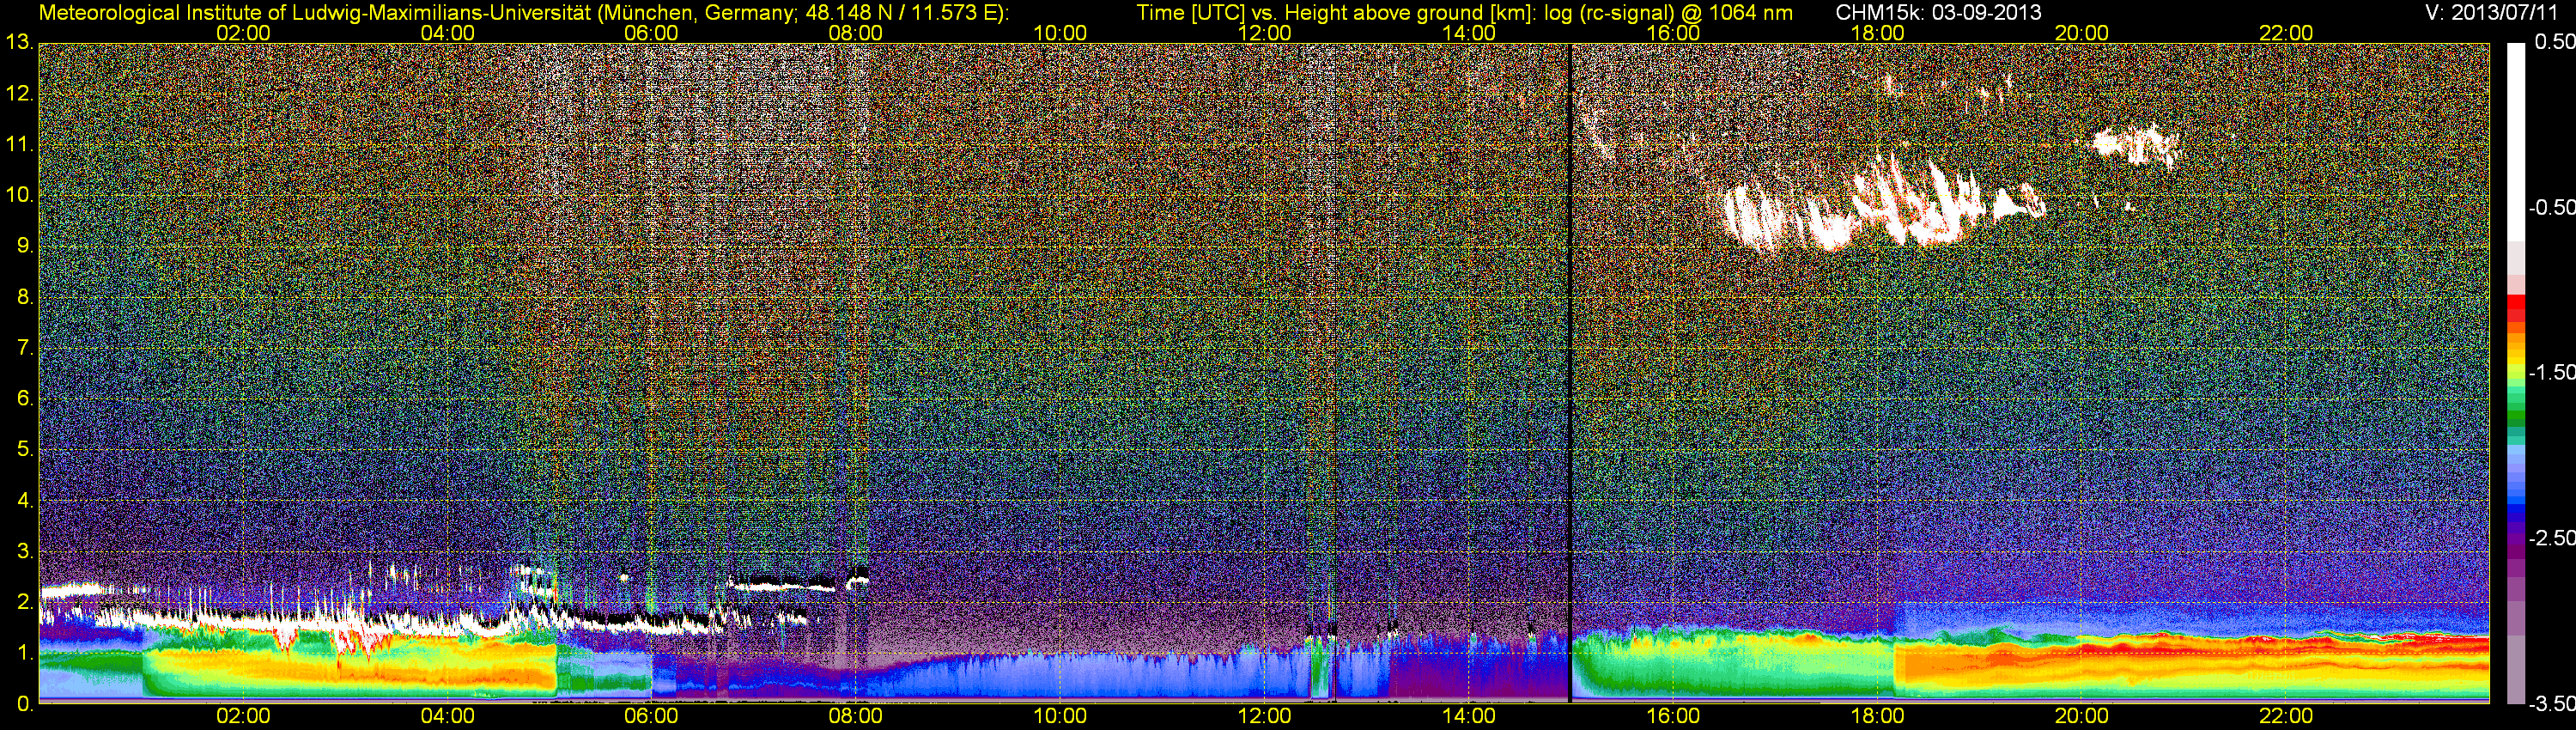Click the 1 km height axis label
The width and height of the screenshot is (2576, 730).
(24, 653)
